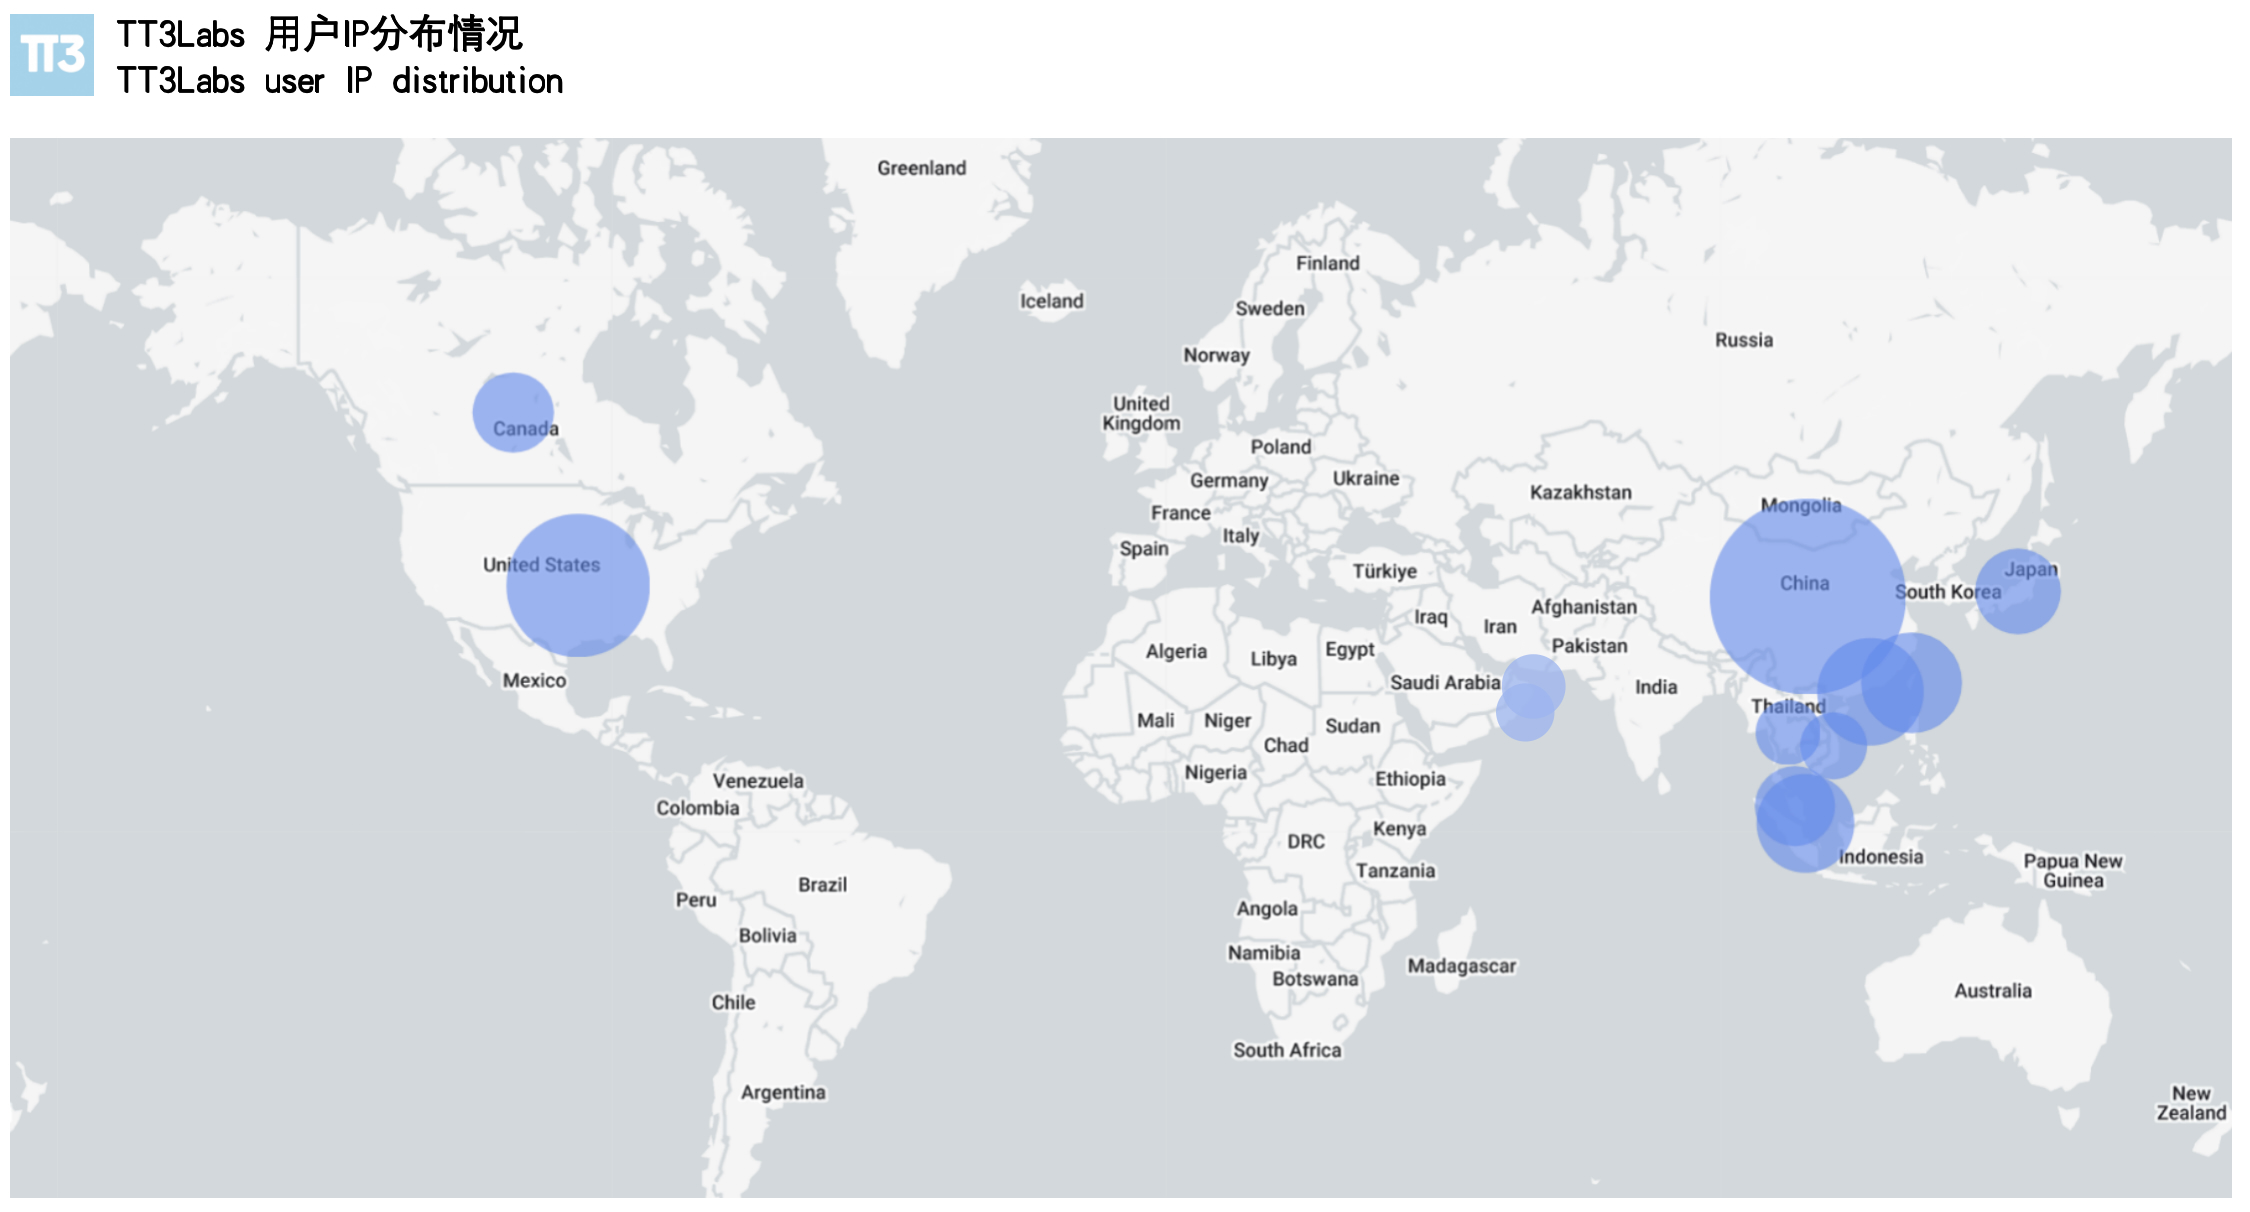Click the large China user bubble
The image size is (2250, 1212).
(1807, 596)
